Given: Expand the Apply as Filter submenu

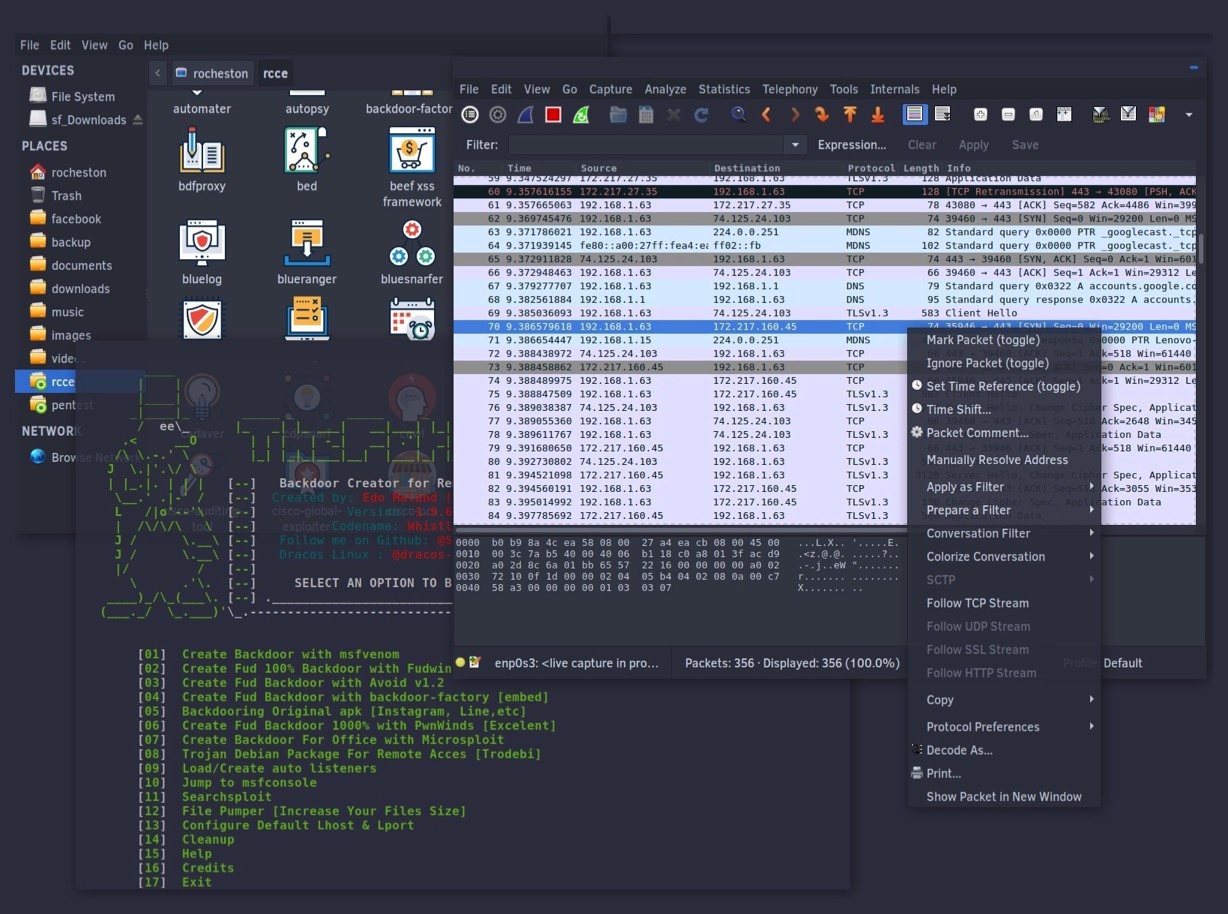Looking at the screenshot, I should tap(1004, 487).
